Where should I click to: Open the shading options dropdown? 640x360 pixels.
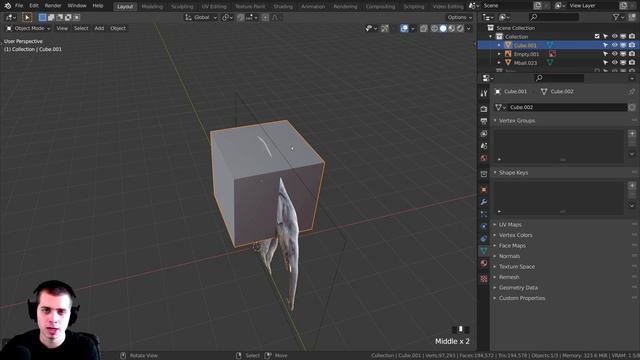click(x=469, y=28)
